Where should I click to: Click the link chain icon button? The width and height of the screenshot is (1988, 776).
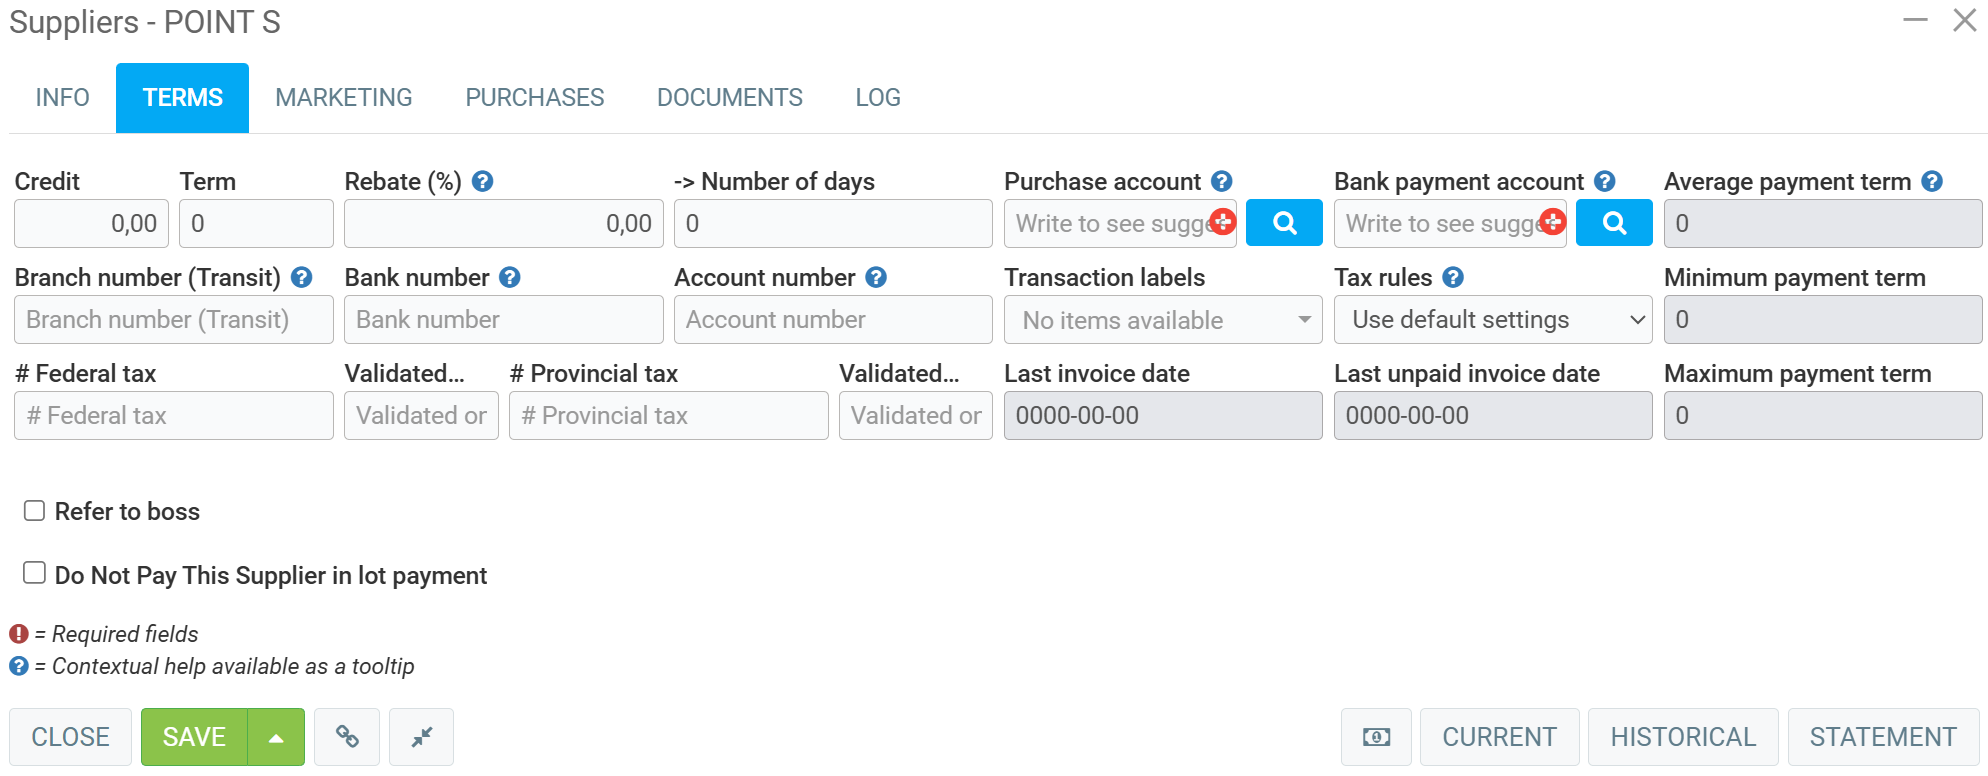pyautogui.click(x=347, y=737)
